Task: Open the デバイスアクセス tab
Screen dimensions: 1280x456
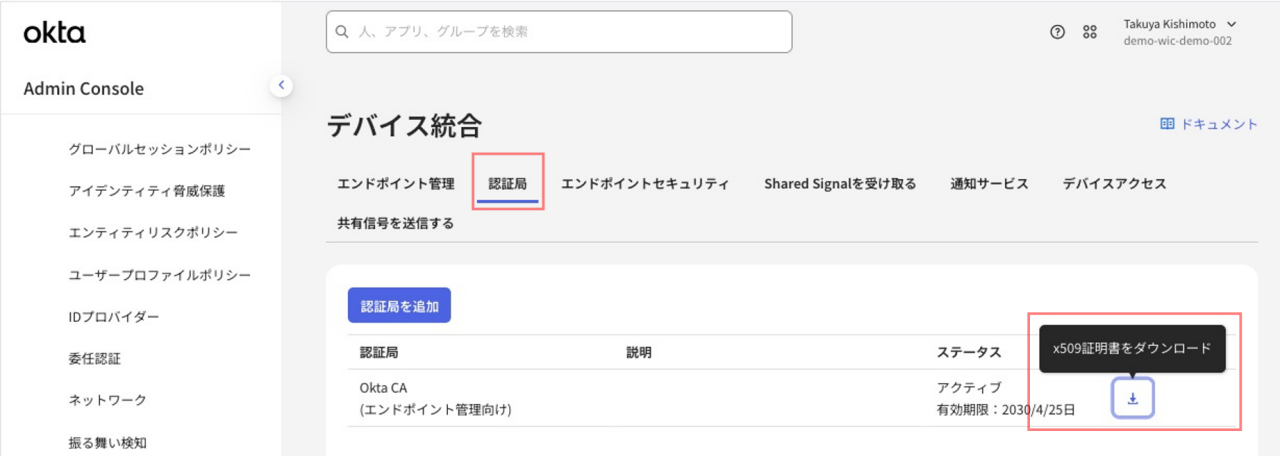Action: point(1114,184)
